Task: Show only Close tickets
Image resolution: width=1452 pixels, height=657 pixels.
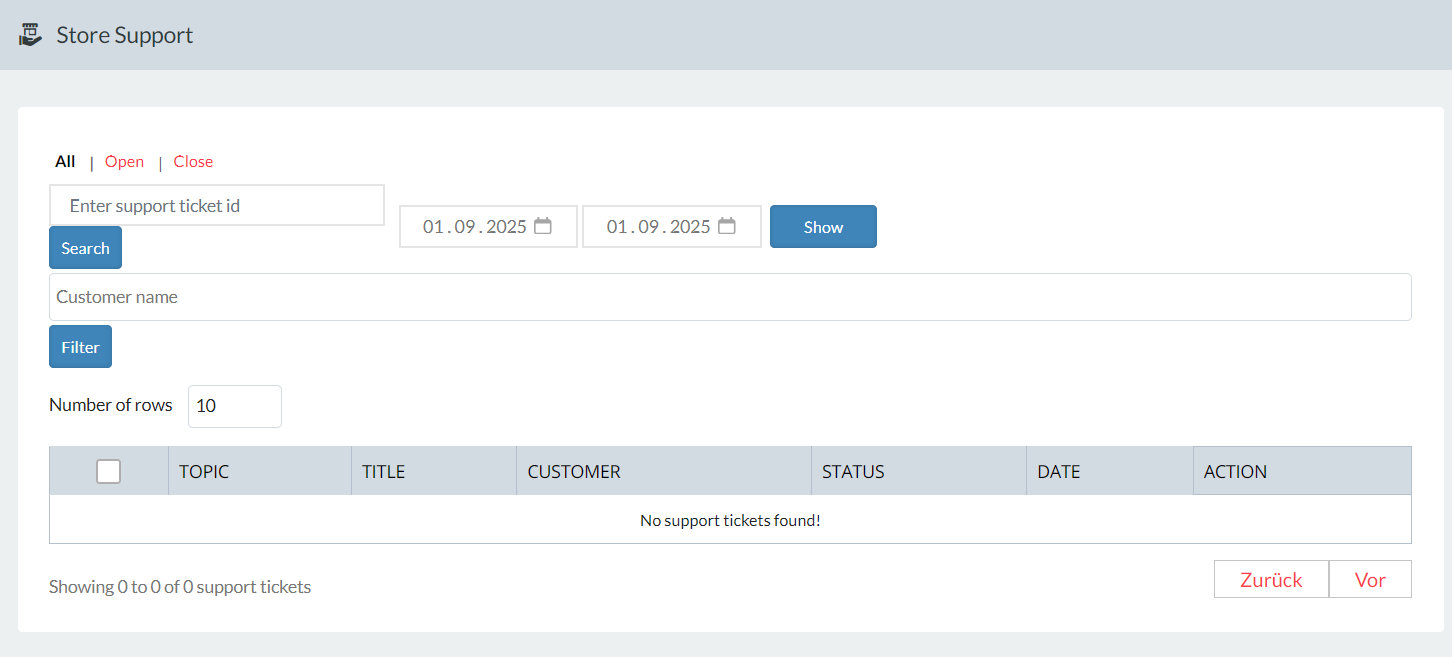Action: [x=193, y=161]
